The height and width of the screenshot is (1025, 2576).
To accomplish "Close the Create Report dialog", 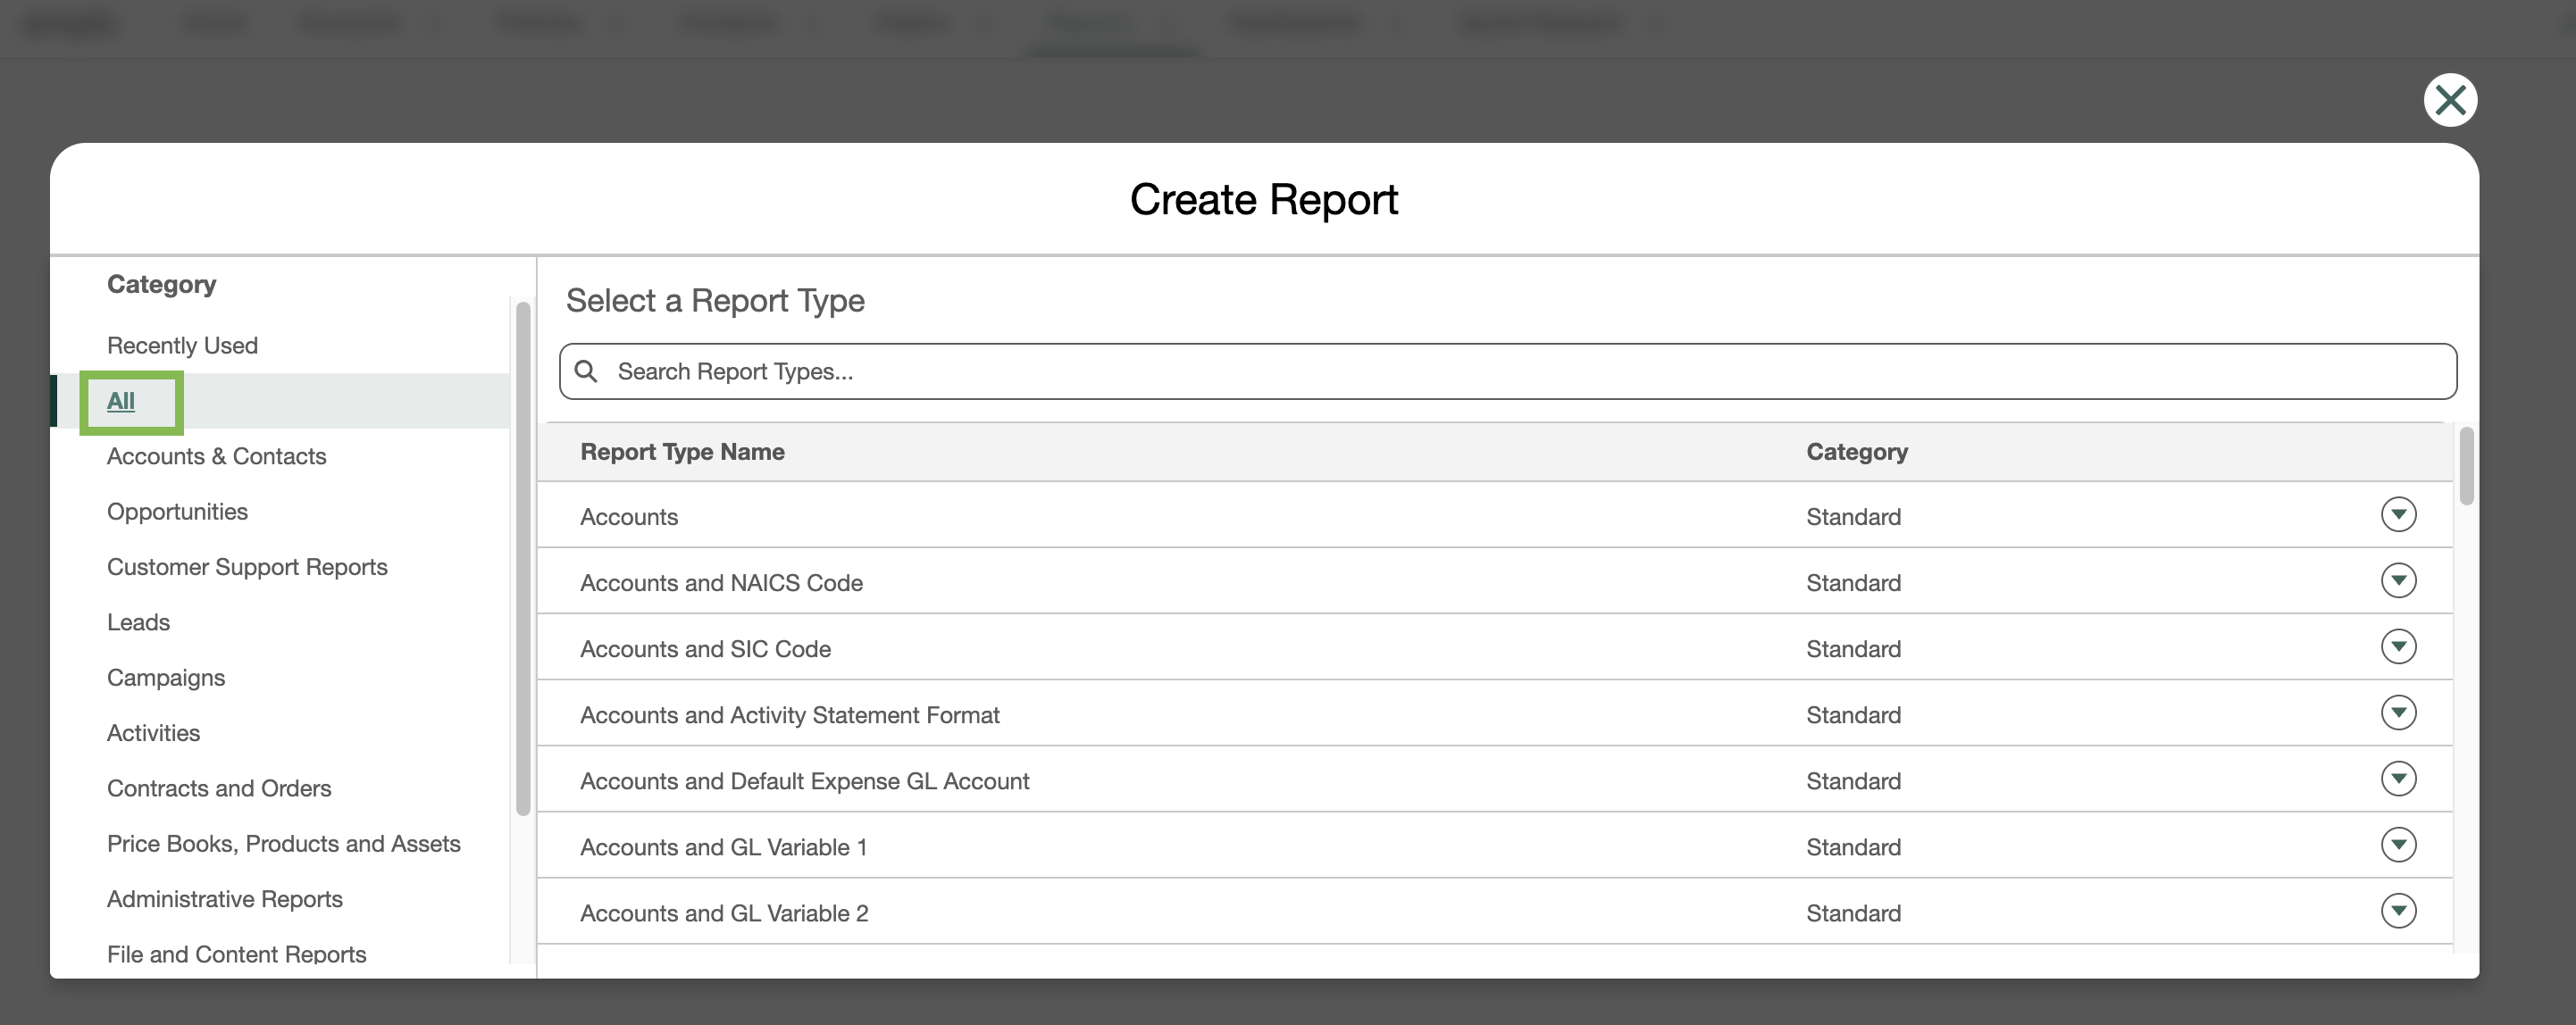I will click(x=2450, y=100).
